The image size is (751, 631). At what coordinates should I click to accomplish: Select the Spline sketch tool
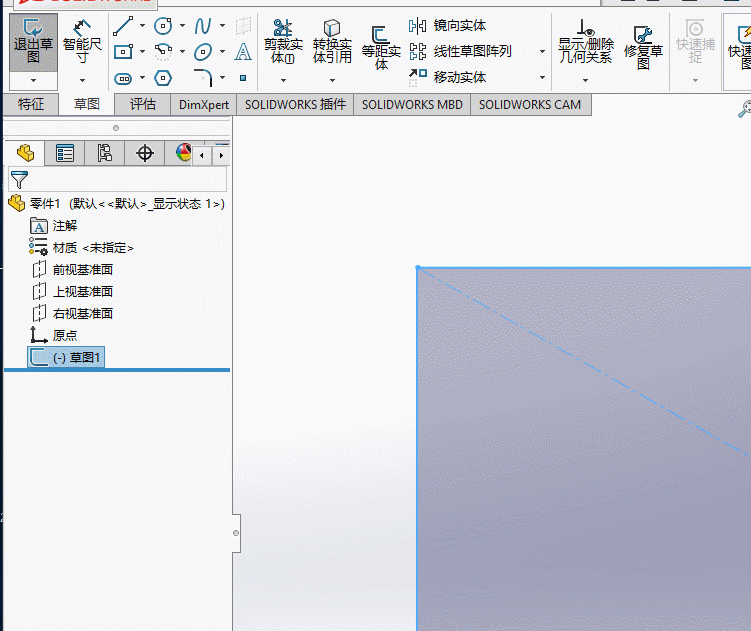[x=203, y=26]
